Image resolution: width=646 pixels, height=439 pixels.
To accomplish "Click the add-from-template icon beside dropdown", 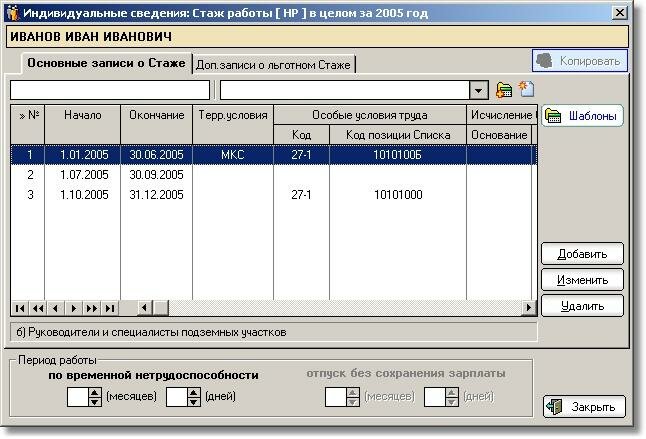I will pyautogui.click(x=504, y=89).
